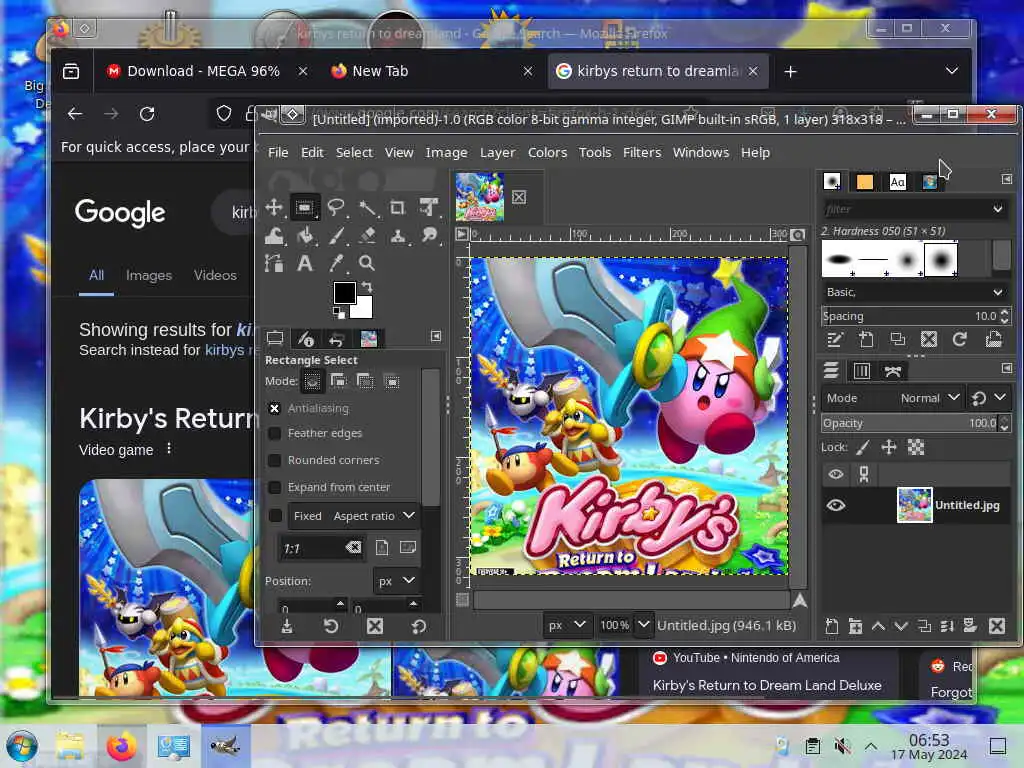Viewport: 1024px width, 768px height.
Task: Create a new layer group
Action: pyautogui.click(x=856, y=626)
